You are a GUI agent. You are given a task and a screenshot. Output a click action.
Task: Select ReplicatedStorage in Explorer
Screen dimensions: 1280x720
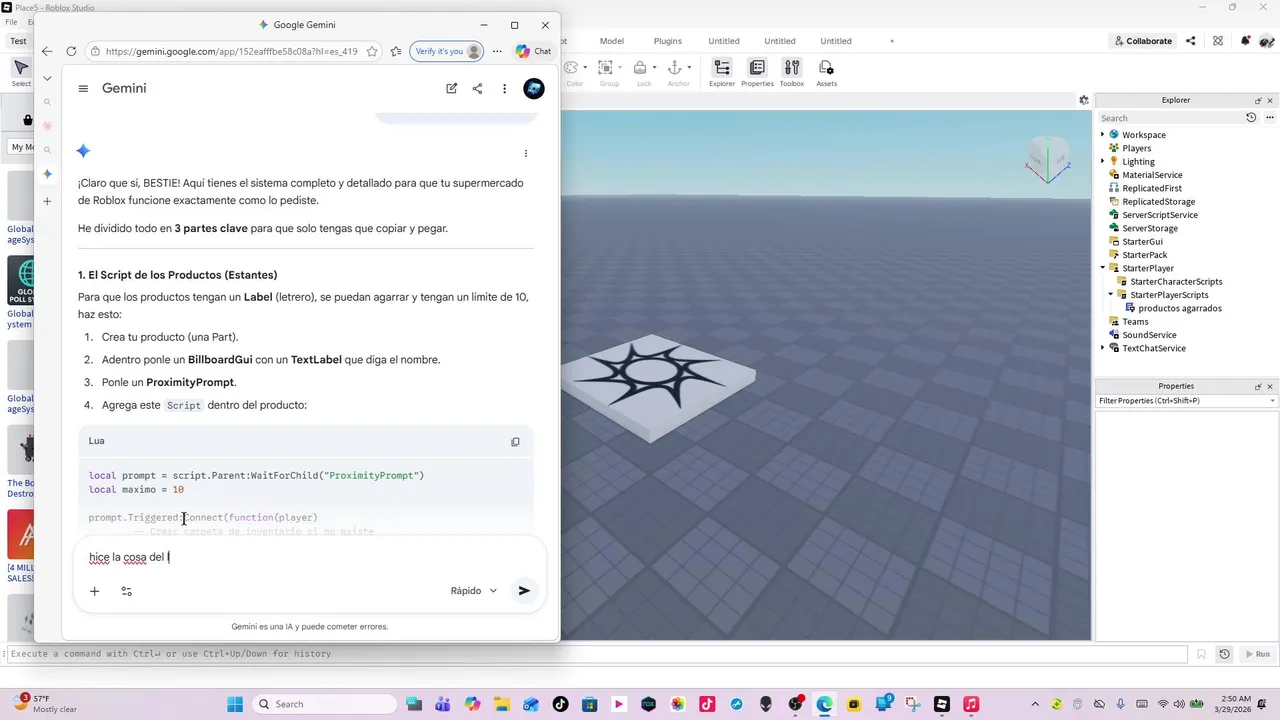[x=1158, y=202]
